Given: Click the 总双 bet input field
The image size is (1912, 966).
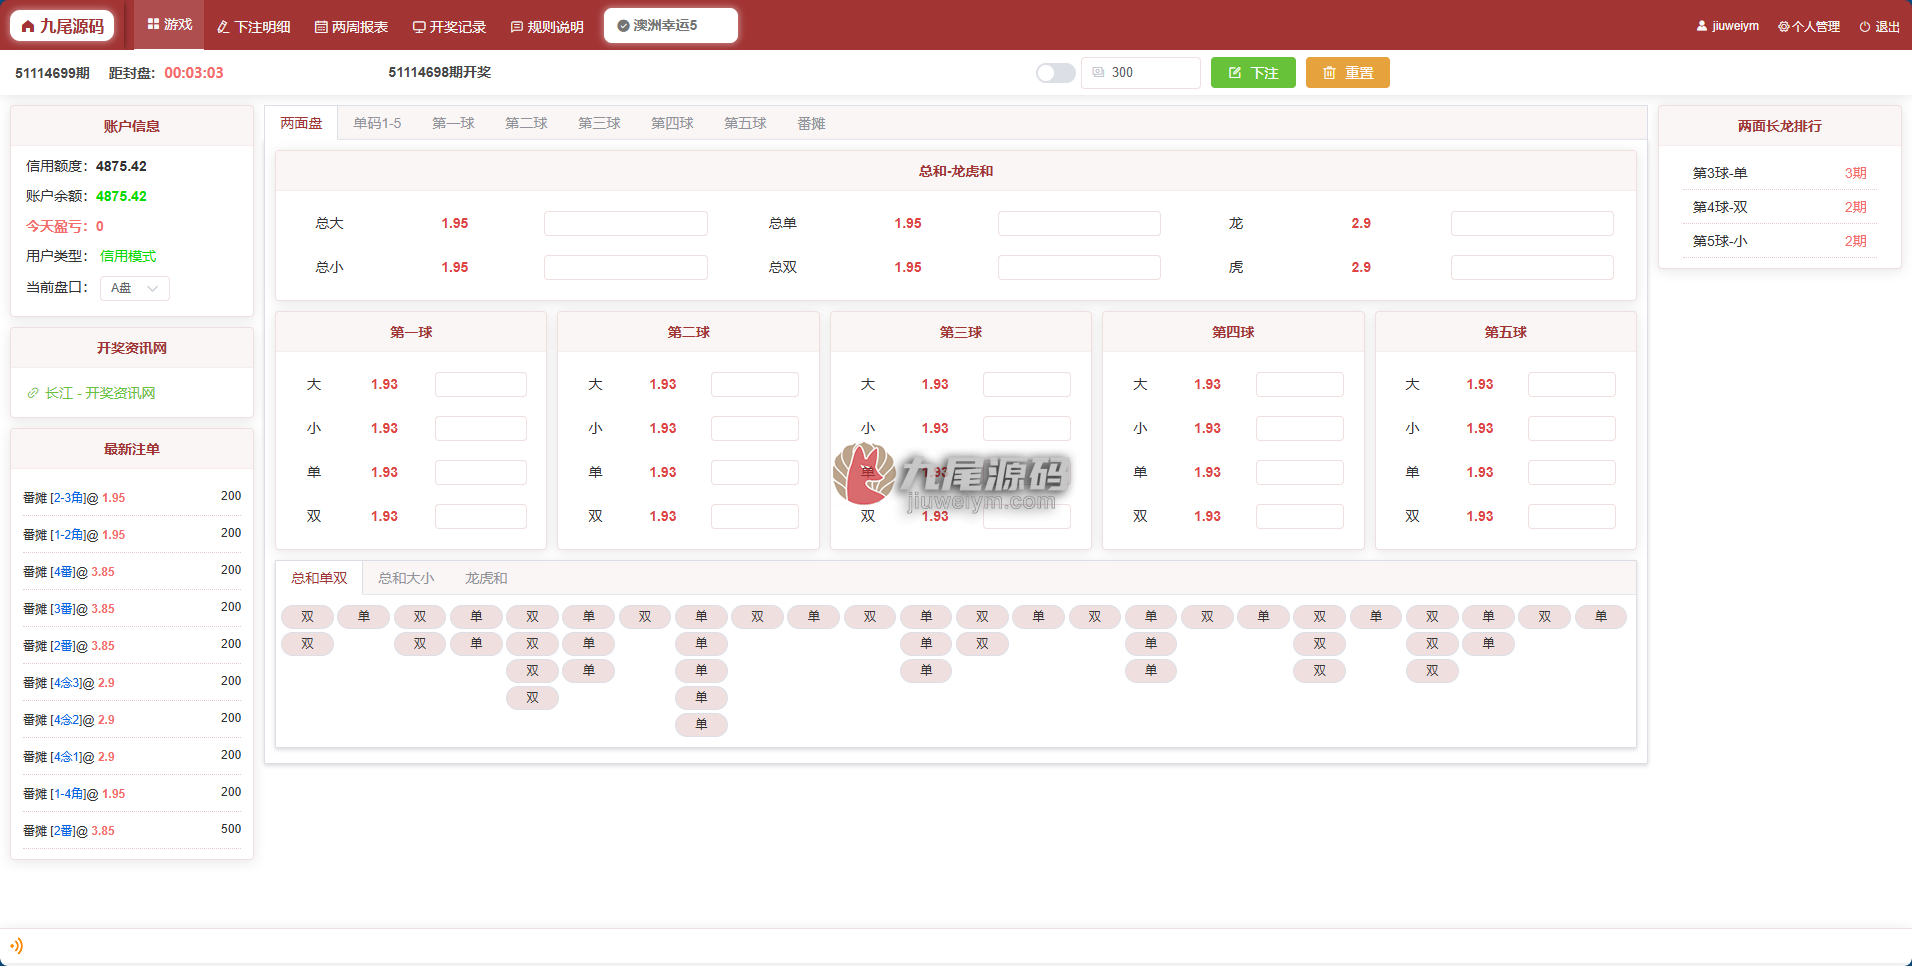Looking at the screenshot, I should (1079, 267).
